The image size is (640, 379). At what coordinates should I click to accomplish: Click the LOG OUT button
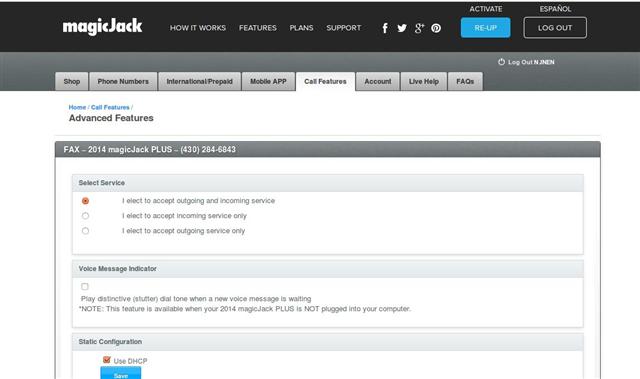point(555,28)
